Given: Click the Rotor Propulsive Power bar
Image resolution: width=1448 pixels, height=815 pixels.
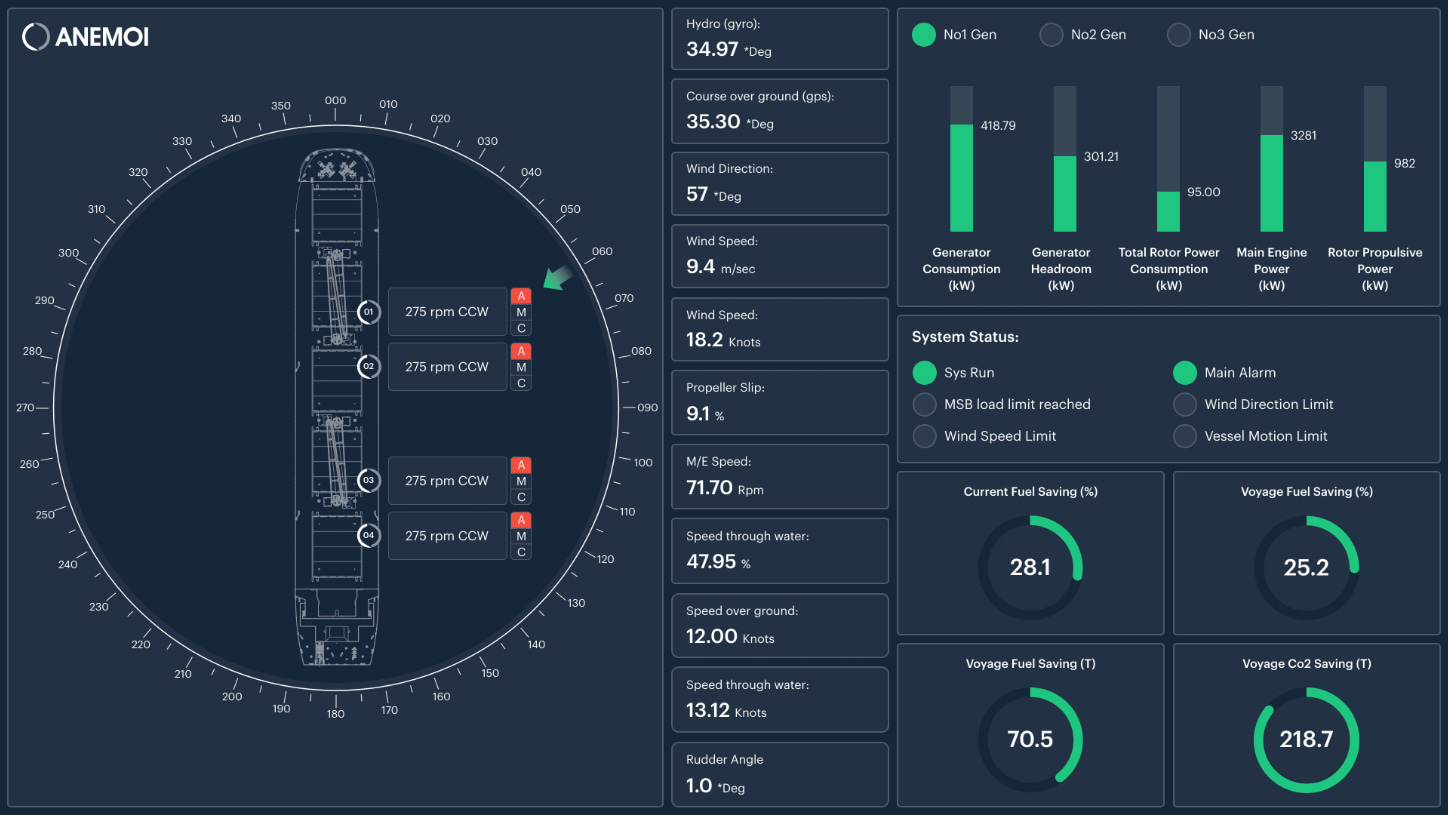Looking at the screenshot, I should coord(1375,159).
